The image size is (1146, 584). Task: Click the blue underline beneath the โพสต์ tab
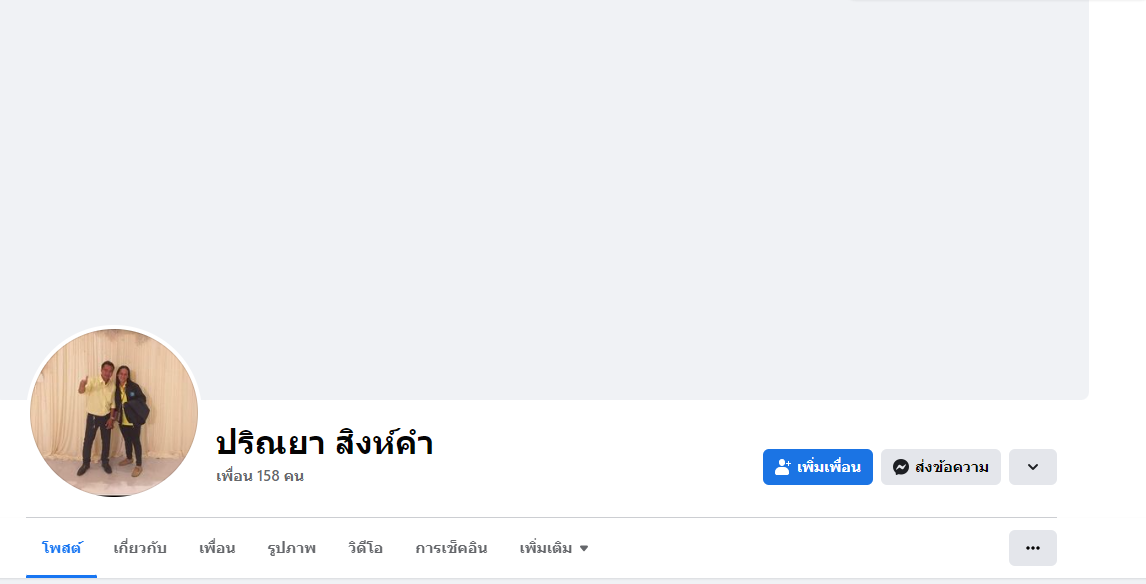(x=62, y=576)
